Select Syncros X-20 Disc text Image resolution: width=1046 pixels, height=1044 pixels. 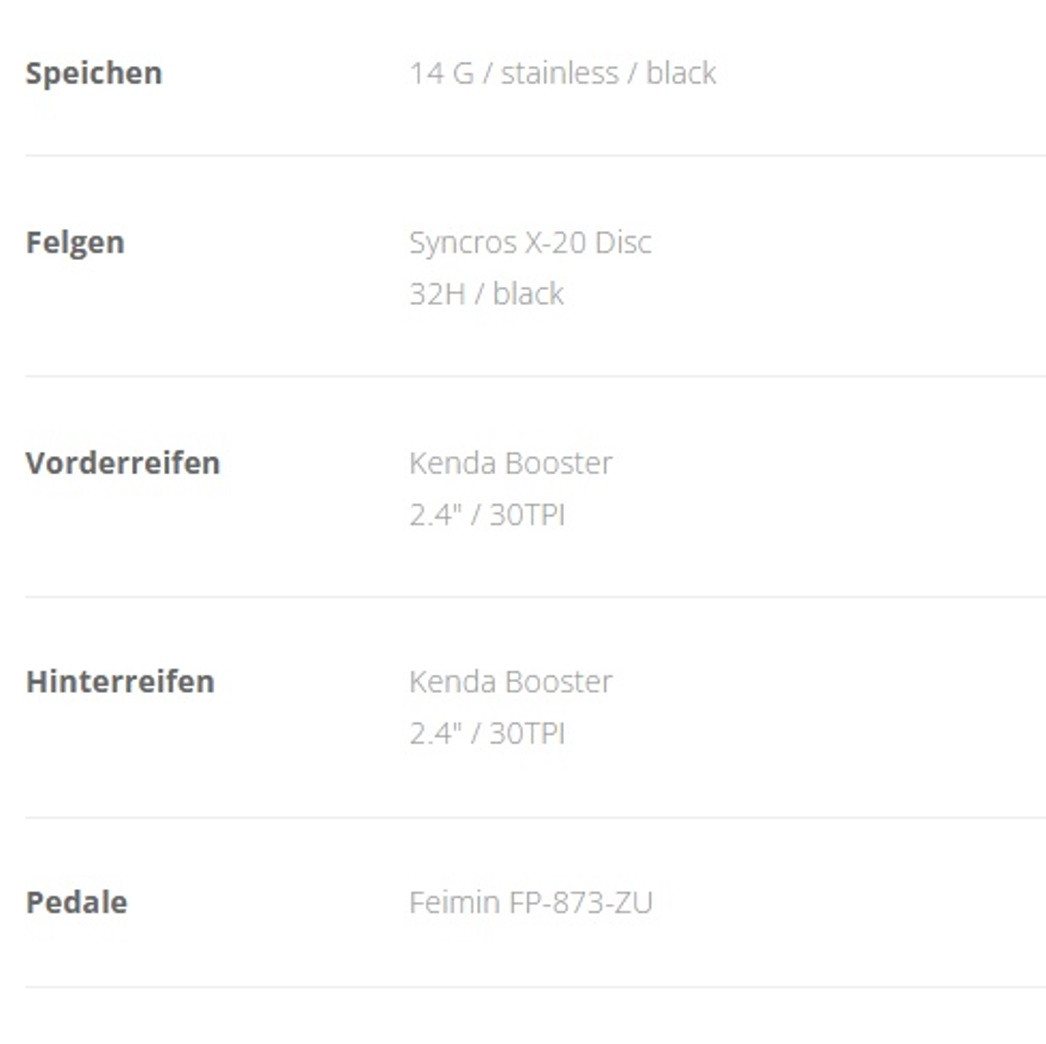[x=530, y=243]
